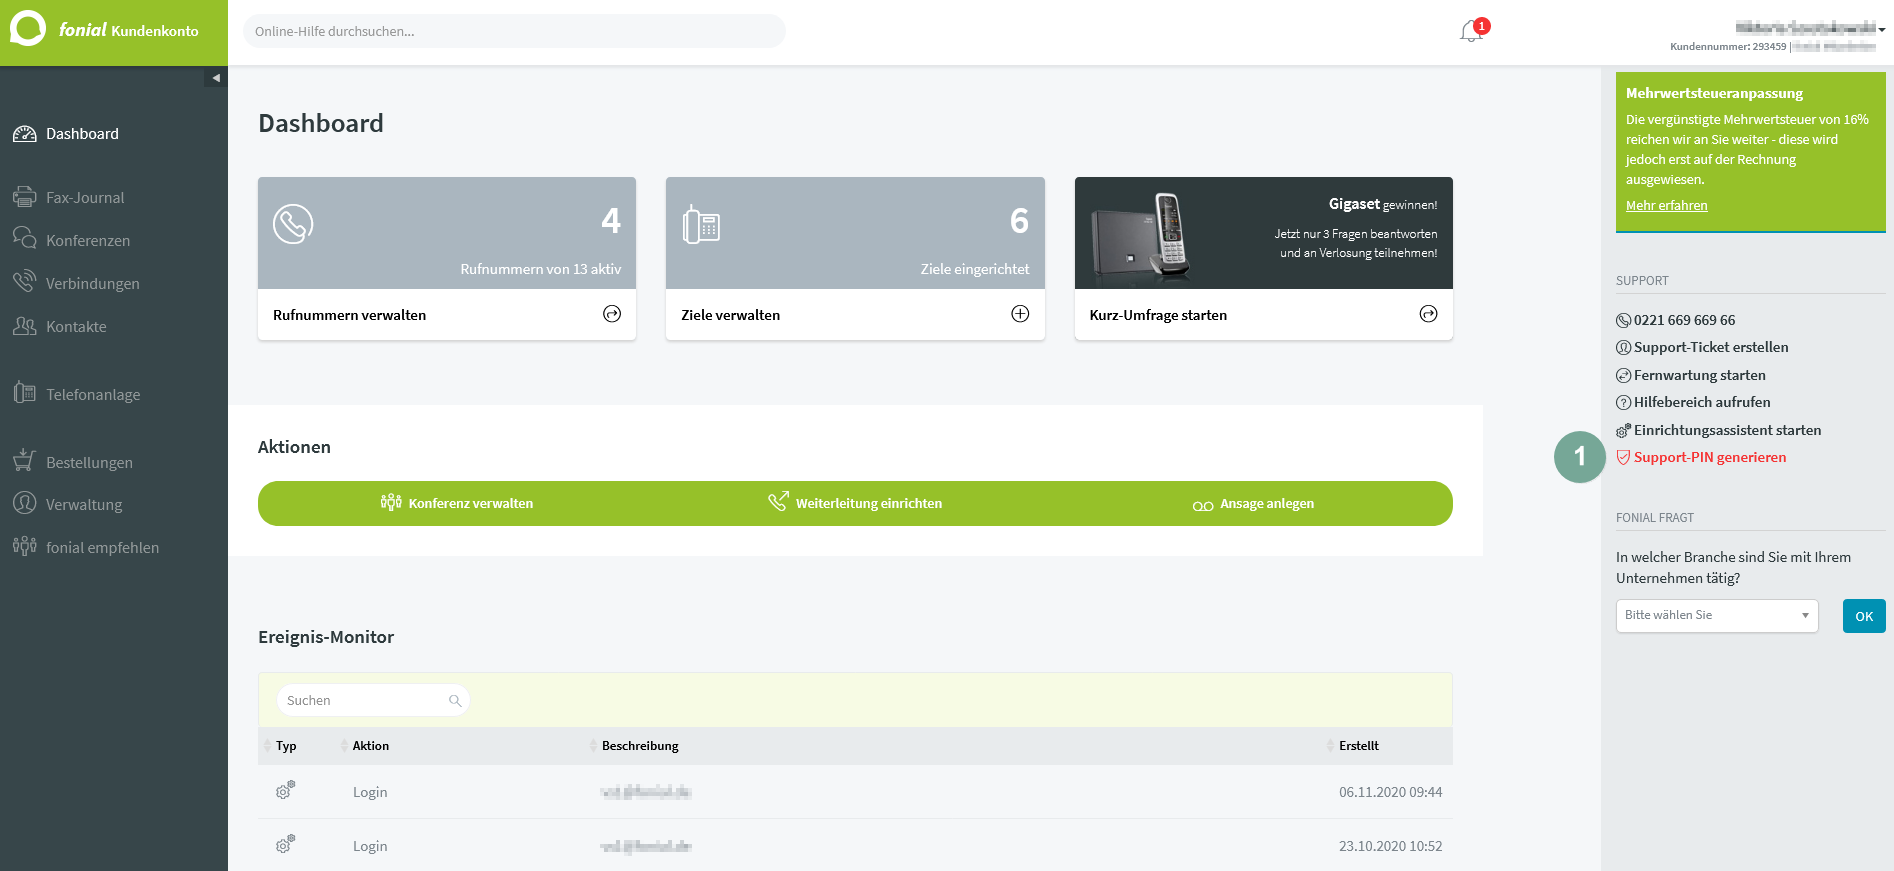The height and width of the screenshot is (871, 1894).
Task: Open the Bitte wählen Sie dropdown
Action: [x=1716, y=616]
